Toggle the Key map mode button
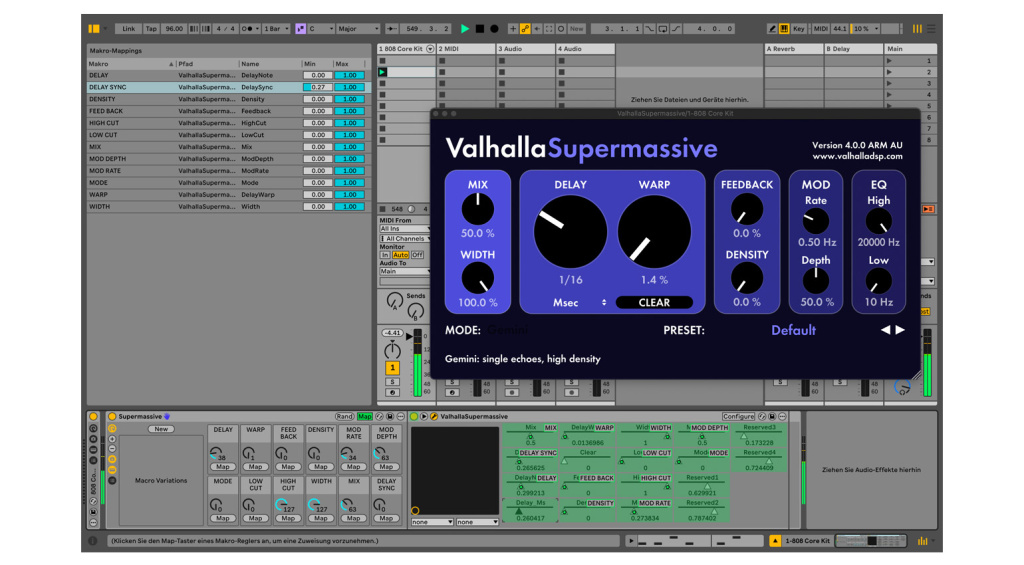The image size is (1024, 565). (x=798, y=29)
